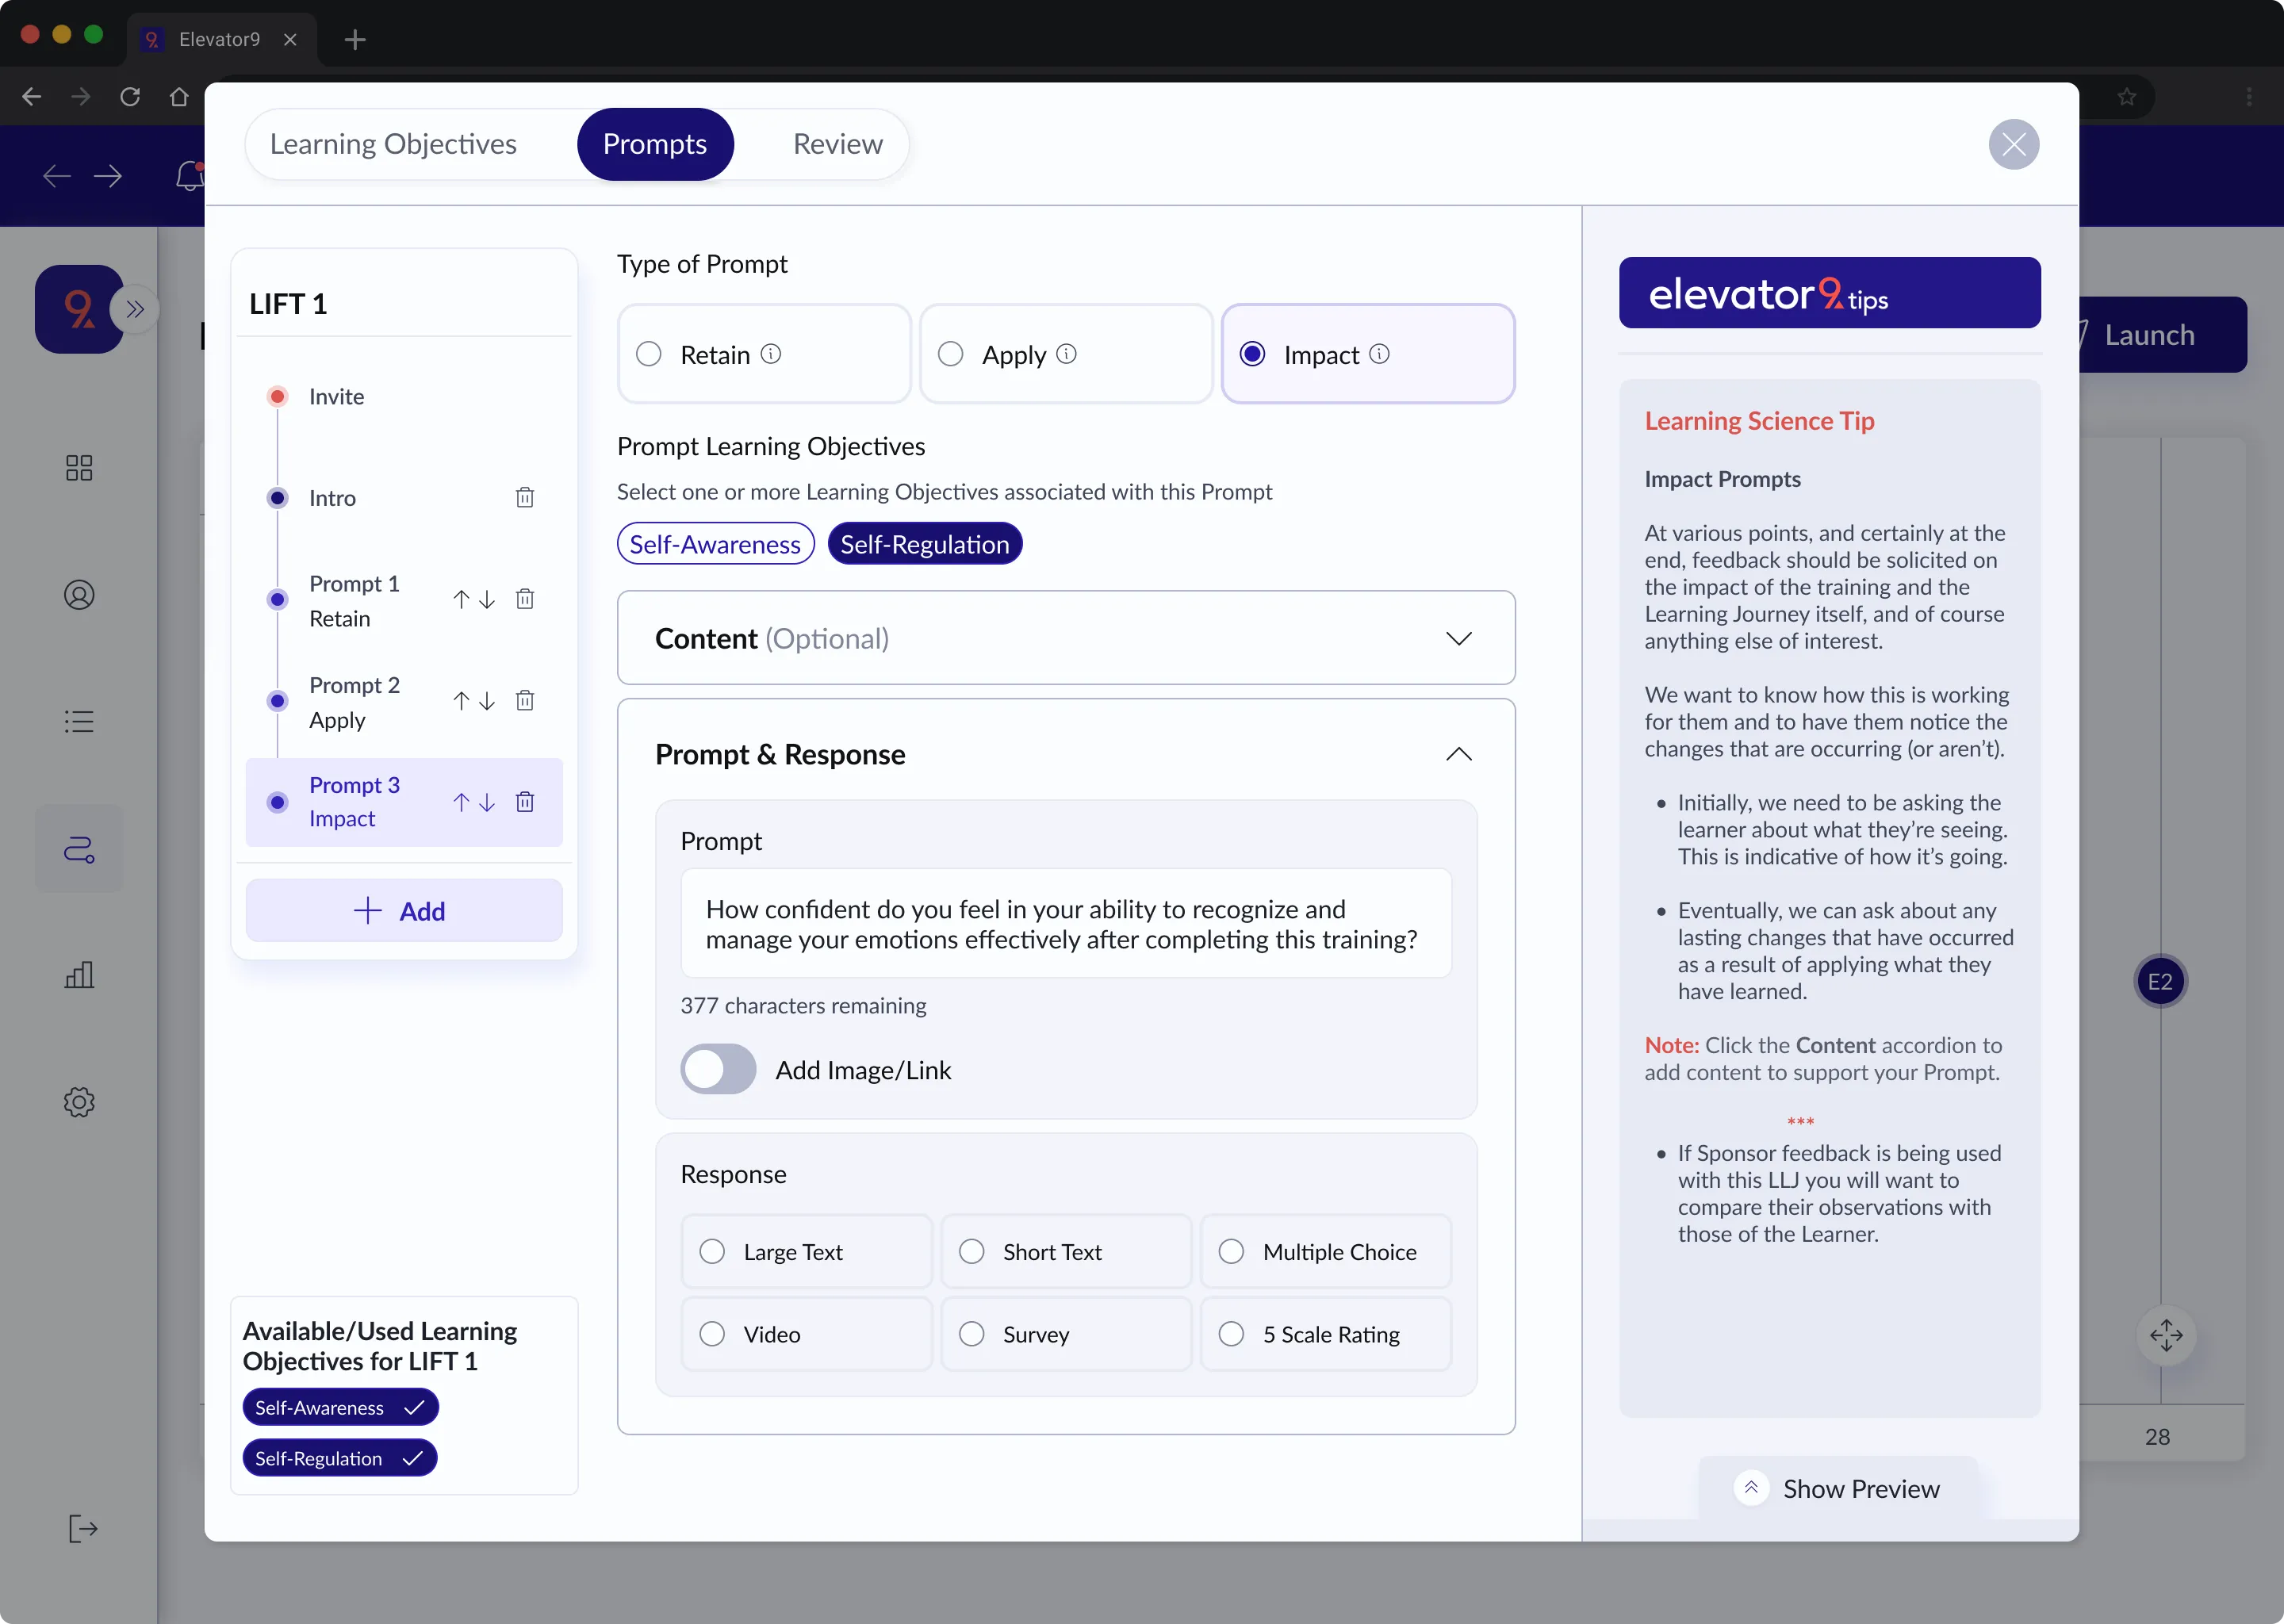Delete Prompt 2 Apply using its trash icon
The image size is (2284, 1624).
(526, 700)
